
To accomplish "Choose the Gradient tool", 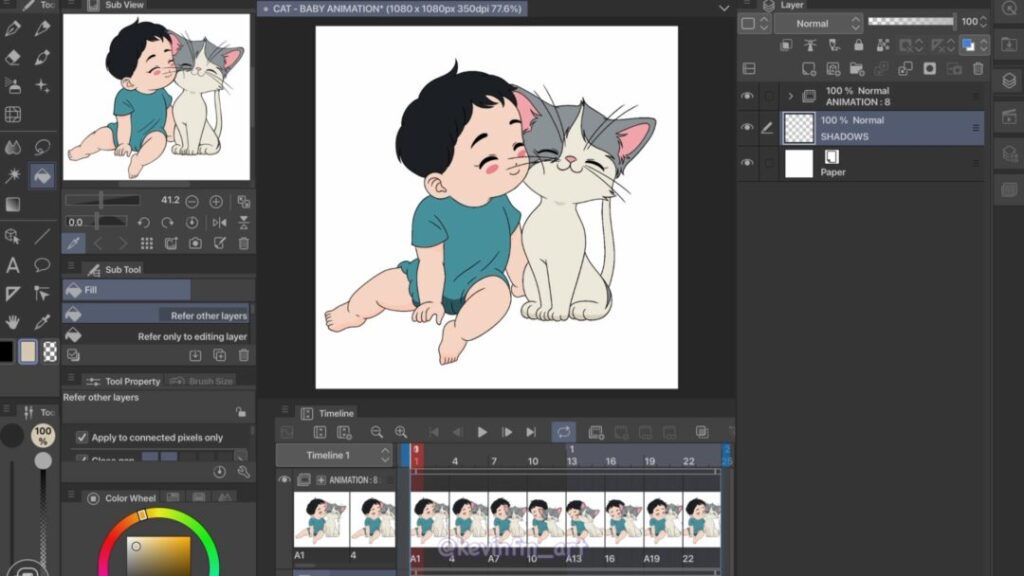I will click(13, 204).
